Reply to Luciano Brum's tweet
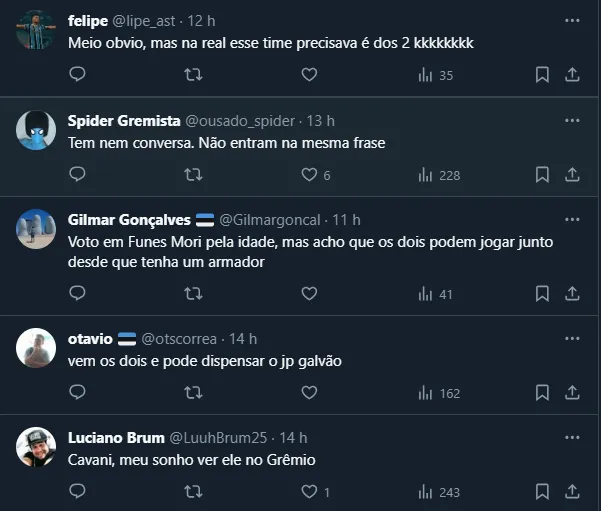 (77, 492)
